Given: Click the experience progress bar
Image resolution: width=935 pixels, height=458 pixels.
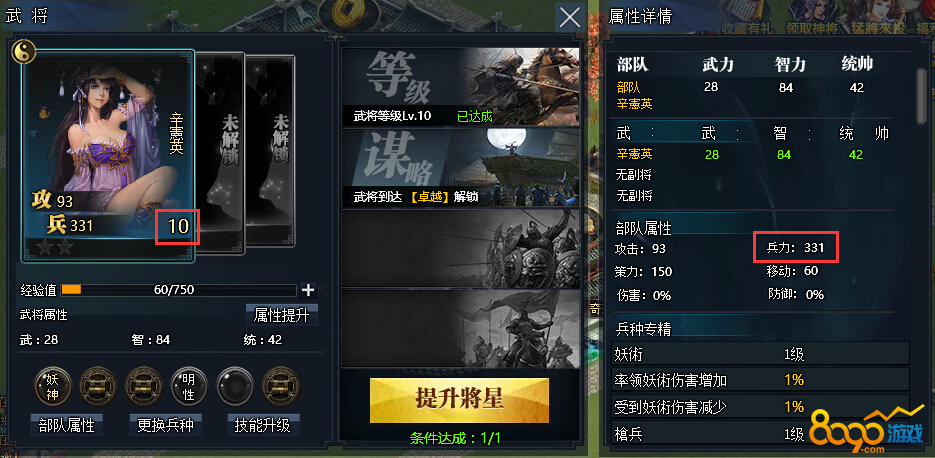Looking at the screenshot, I should point(178,290).
